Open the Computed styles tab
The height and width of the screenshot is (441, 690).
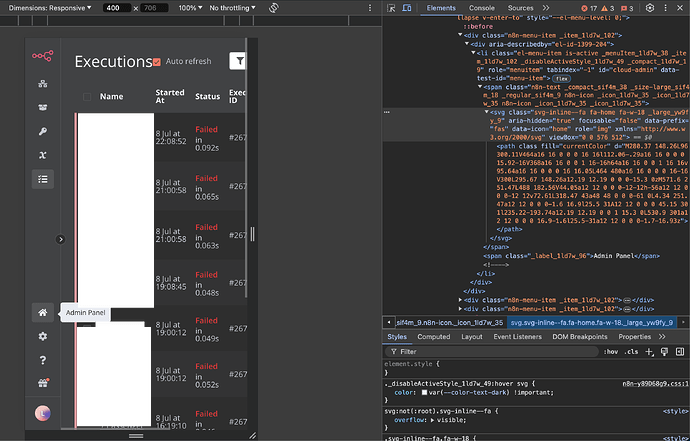coord(433,337)
